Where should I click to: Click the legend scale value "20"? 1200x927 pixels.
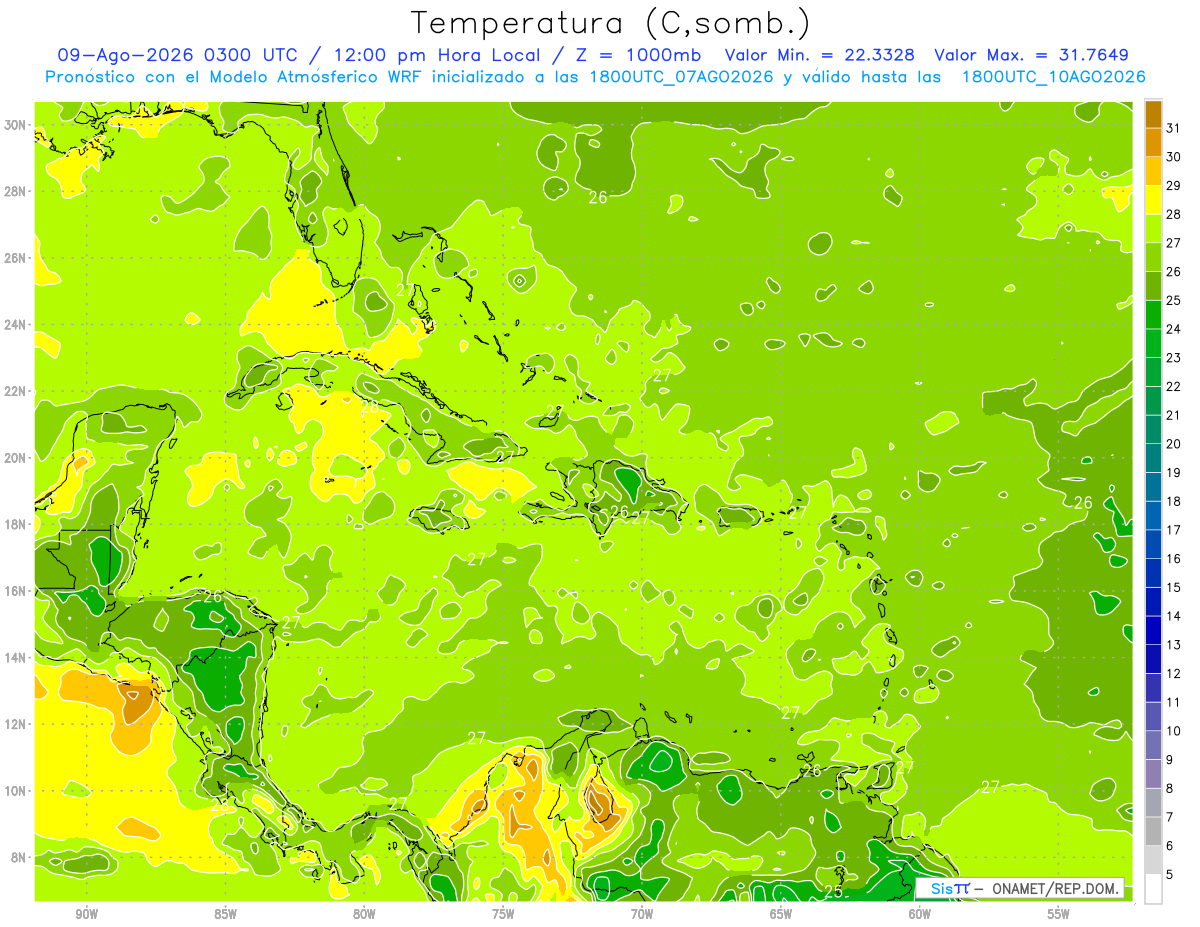click(1174, 443)
